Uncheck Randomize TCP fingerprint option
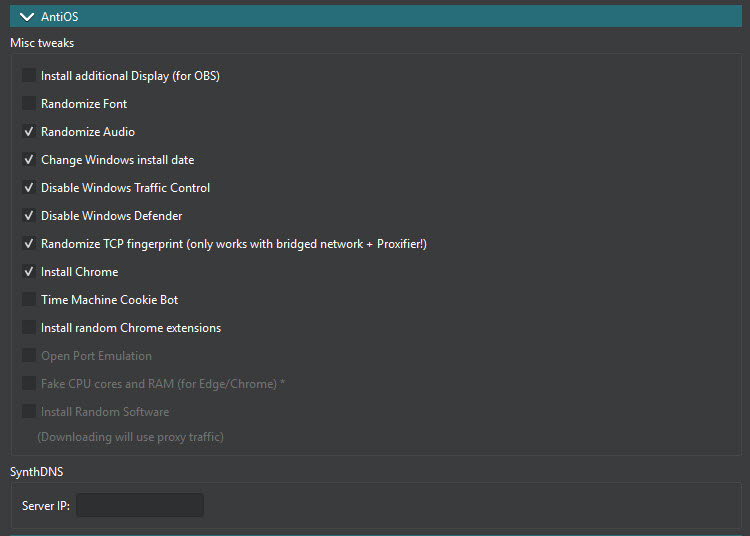 coord(29,244)
